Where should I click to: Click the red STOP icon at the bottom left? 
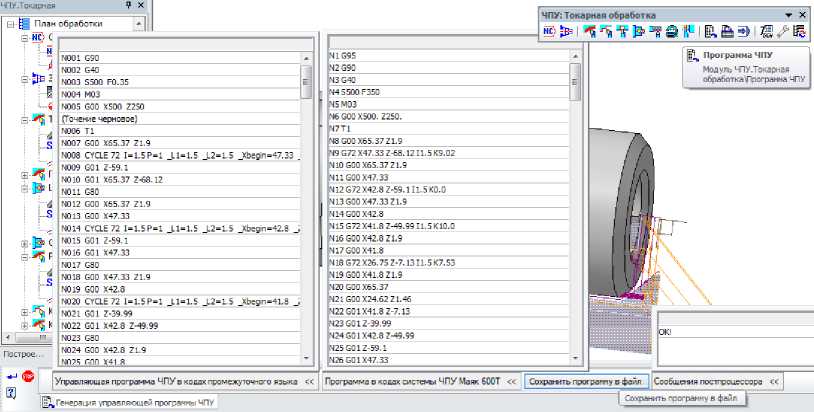click(28, 376)
